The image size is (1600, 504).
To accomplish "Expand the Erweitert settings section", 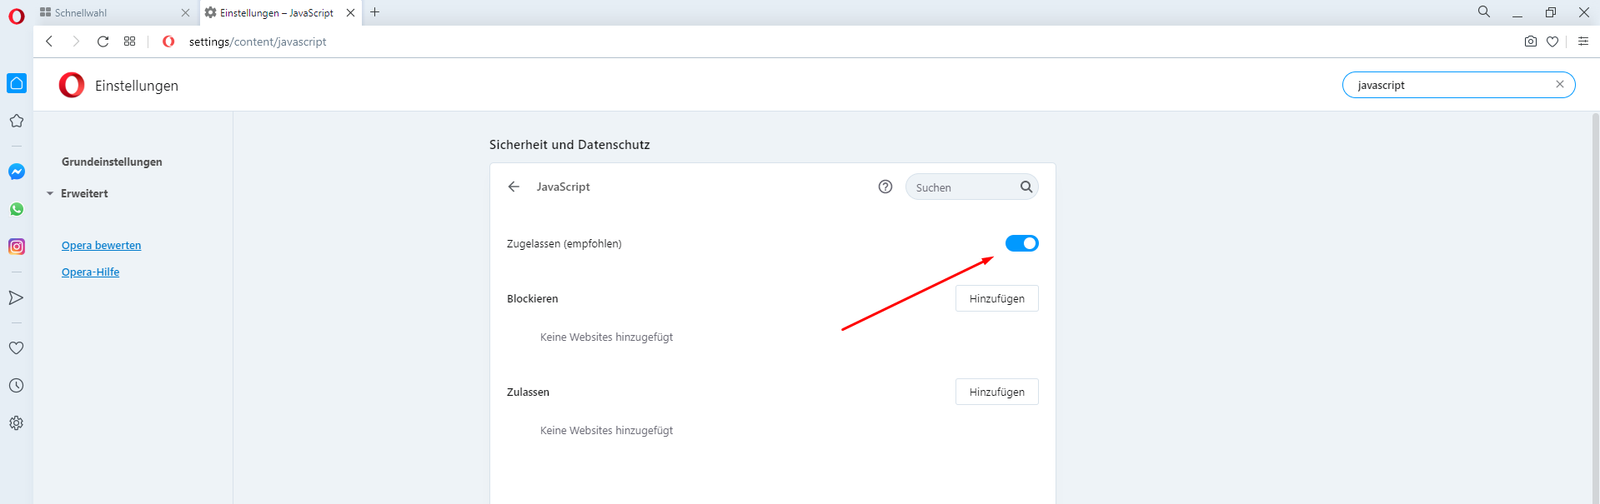I will 83,194.
